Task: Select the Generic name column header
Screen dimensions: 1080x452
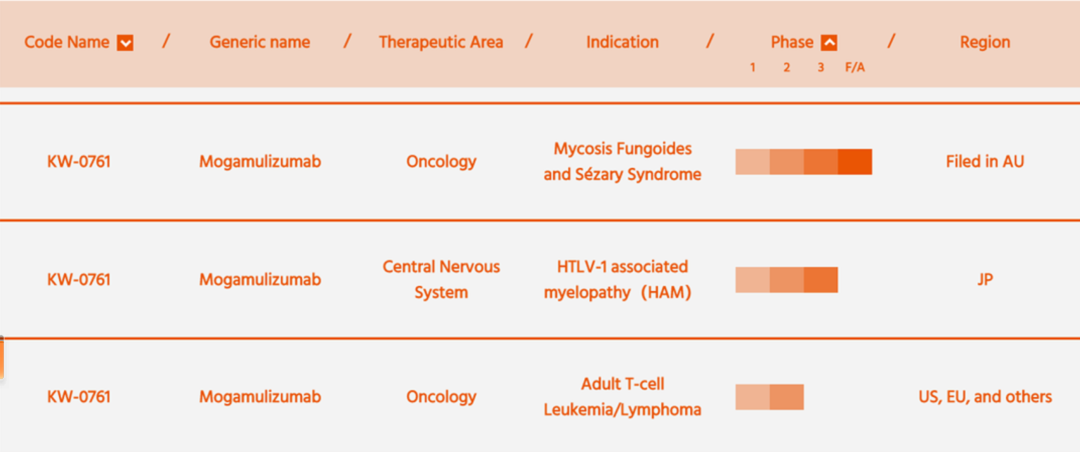Action: point(260,42)
